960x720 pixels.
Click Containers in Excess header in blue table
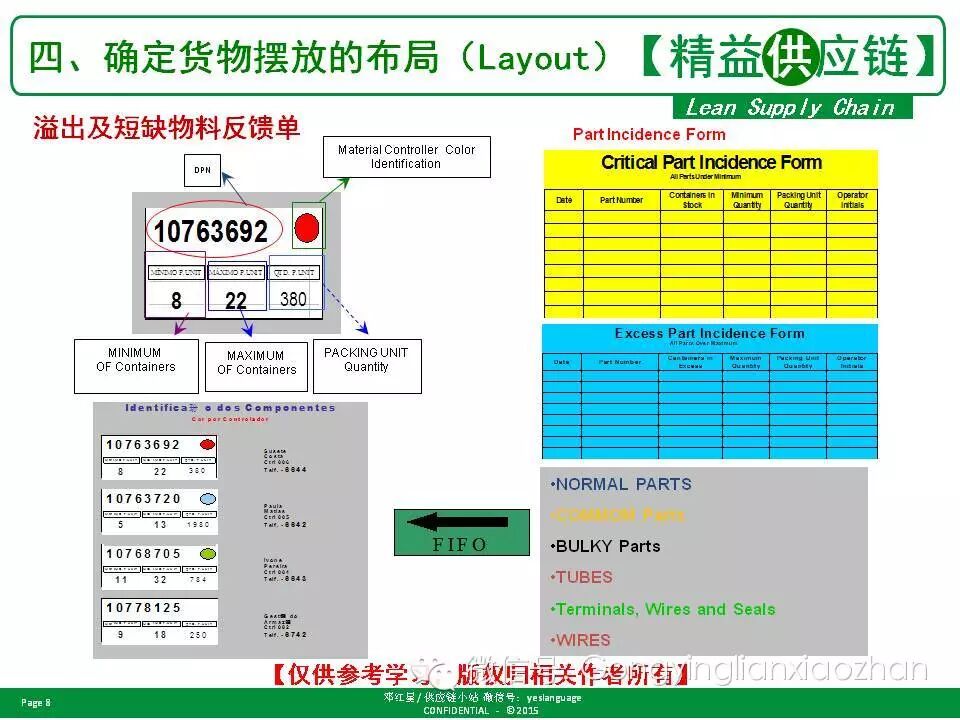pos(690,362)
